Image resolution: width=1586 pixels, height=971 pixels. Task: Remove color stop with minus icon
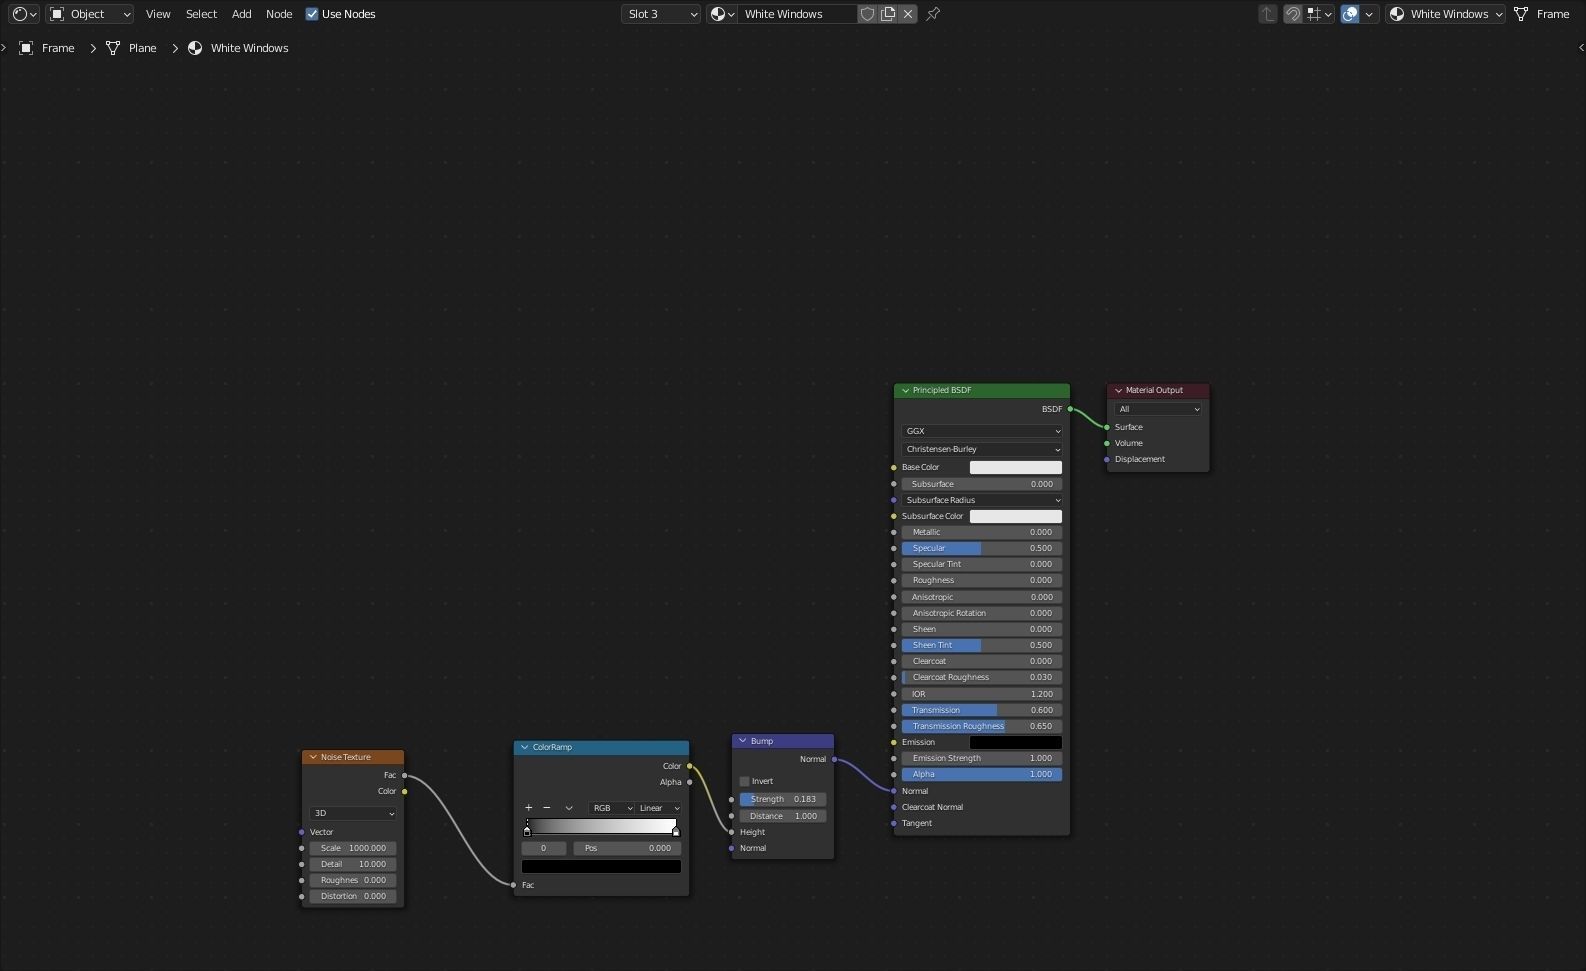coord(546,808)
